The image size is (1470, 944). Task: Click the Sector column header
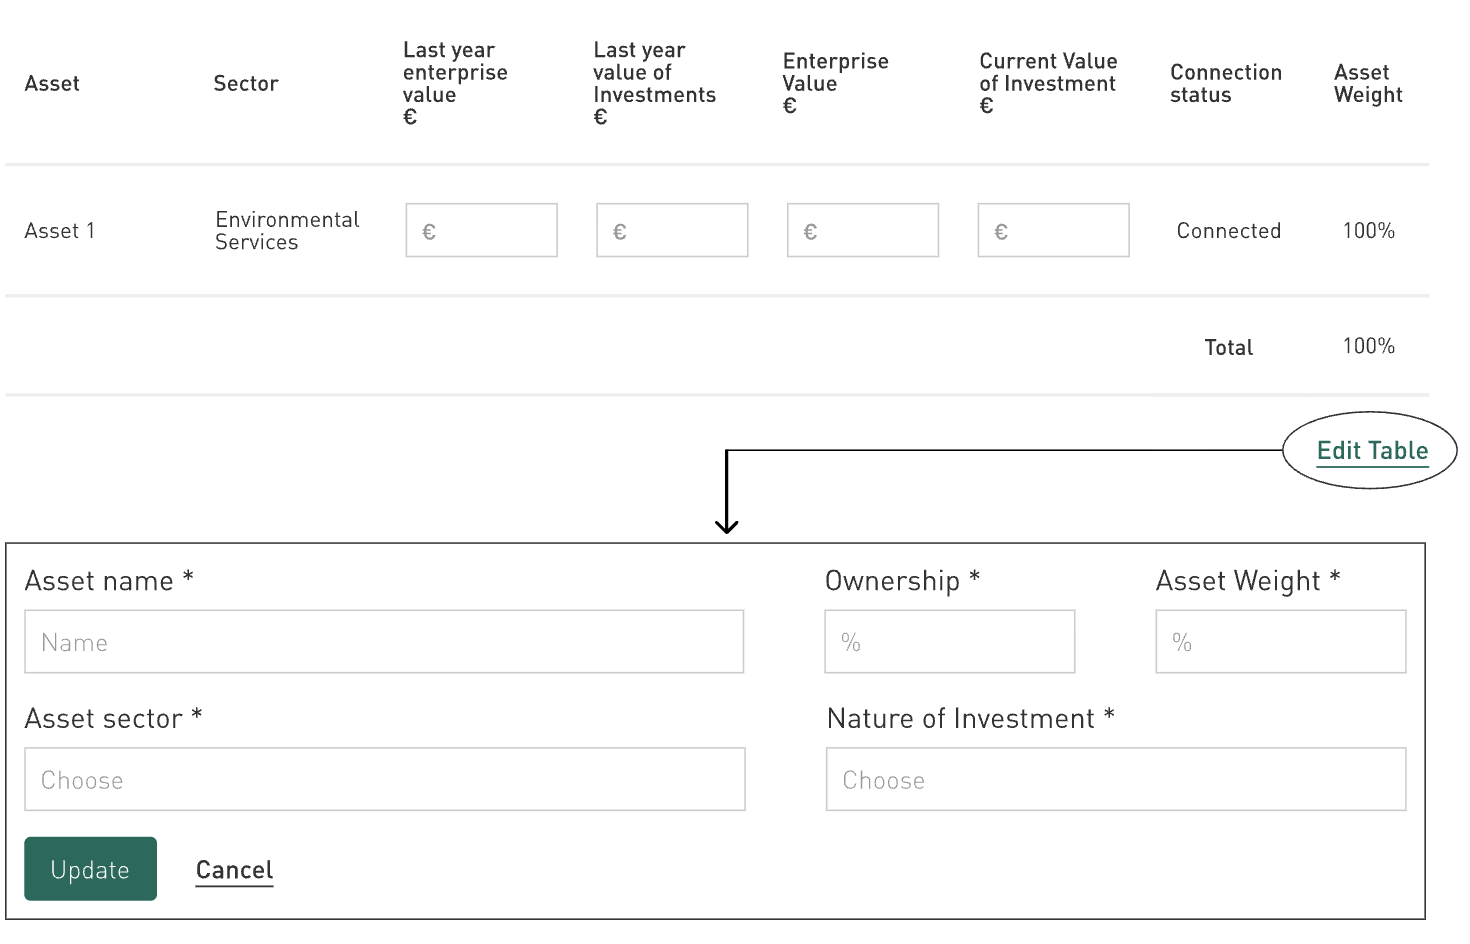click(x=246, y=84)
